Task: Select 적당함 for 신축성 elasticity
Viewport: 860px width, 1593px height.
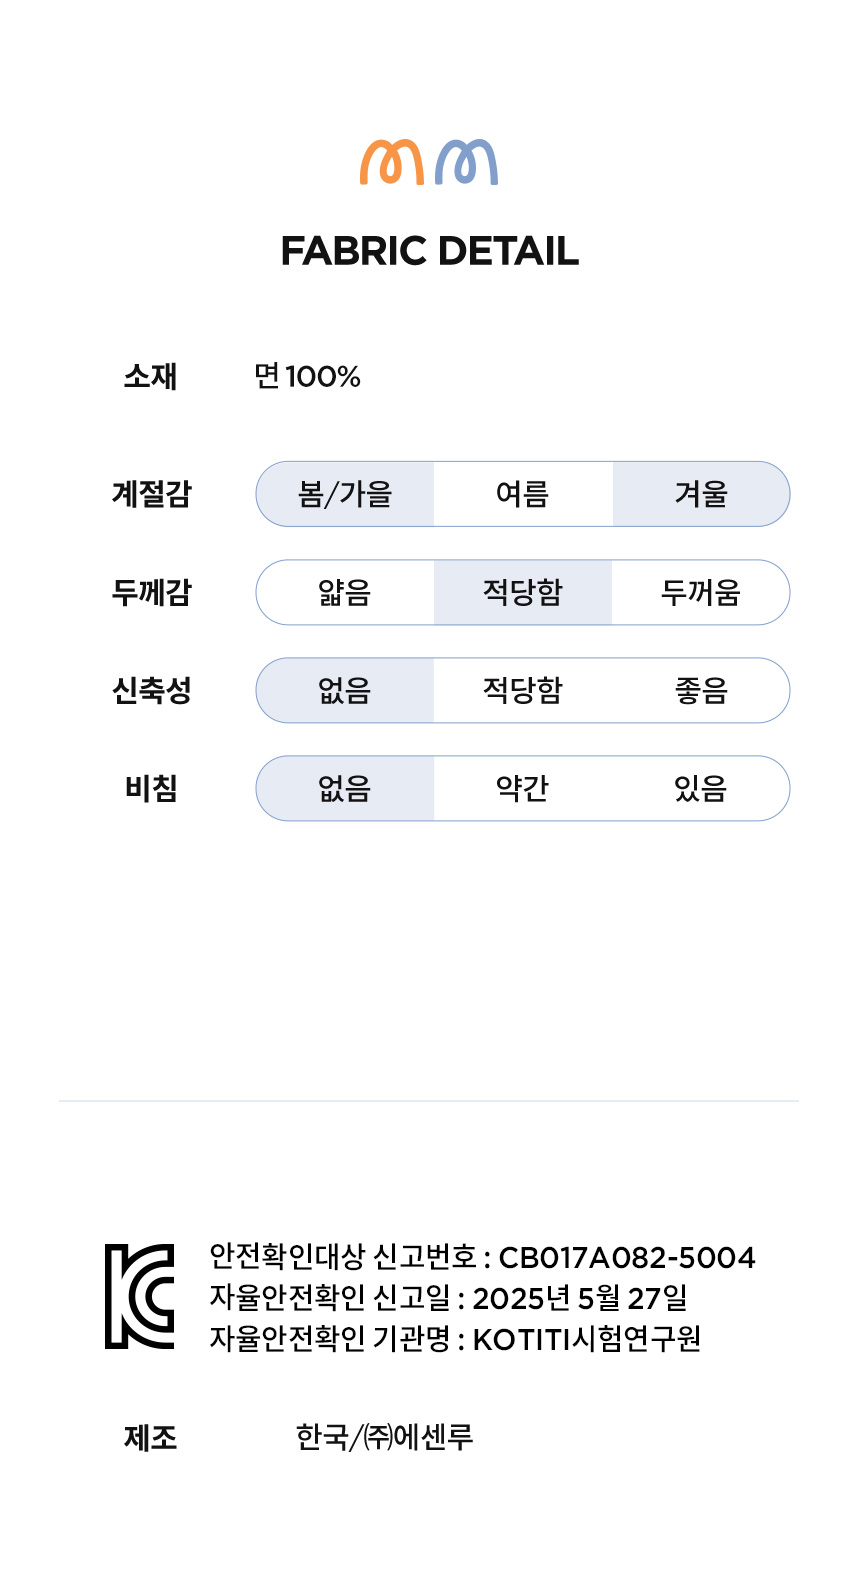Action: 522,690
